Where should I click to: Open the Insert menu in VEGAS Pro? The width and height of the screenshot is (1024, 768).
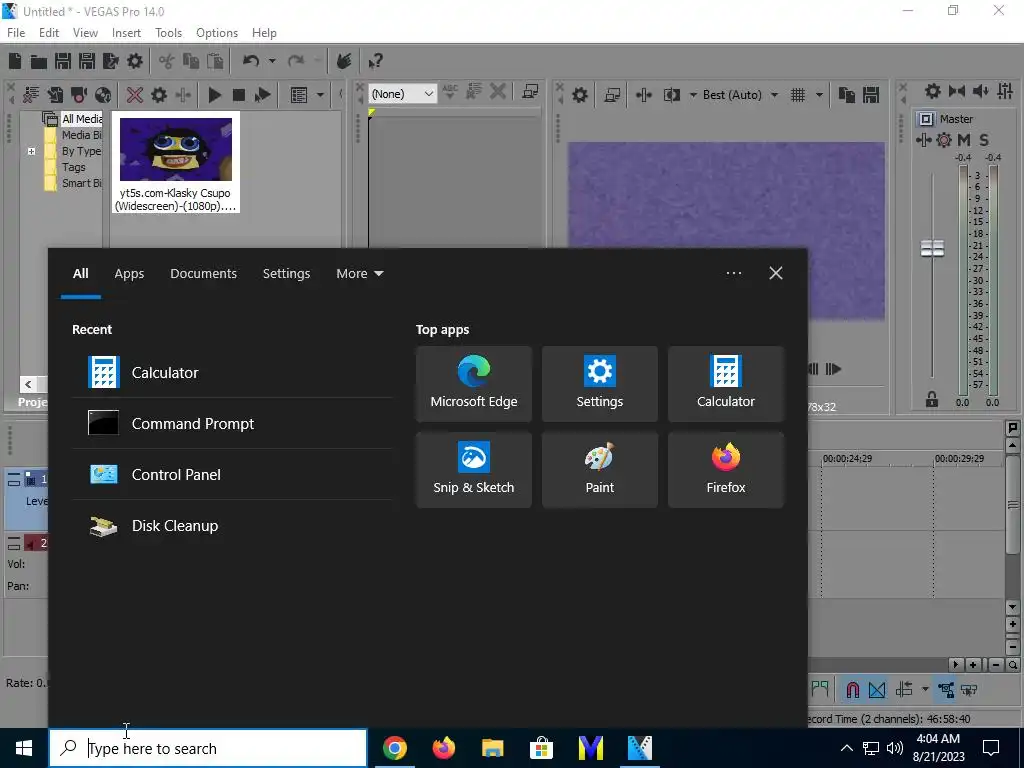tap(126, 33)
